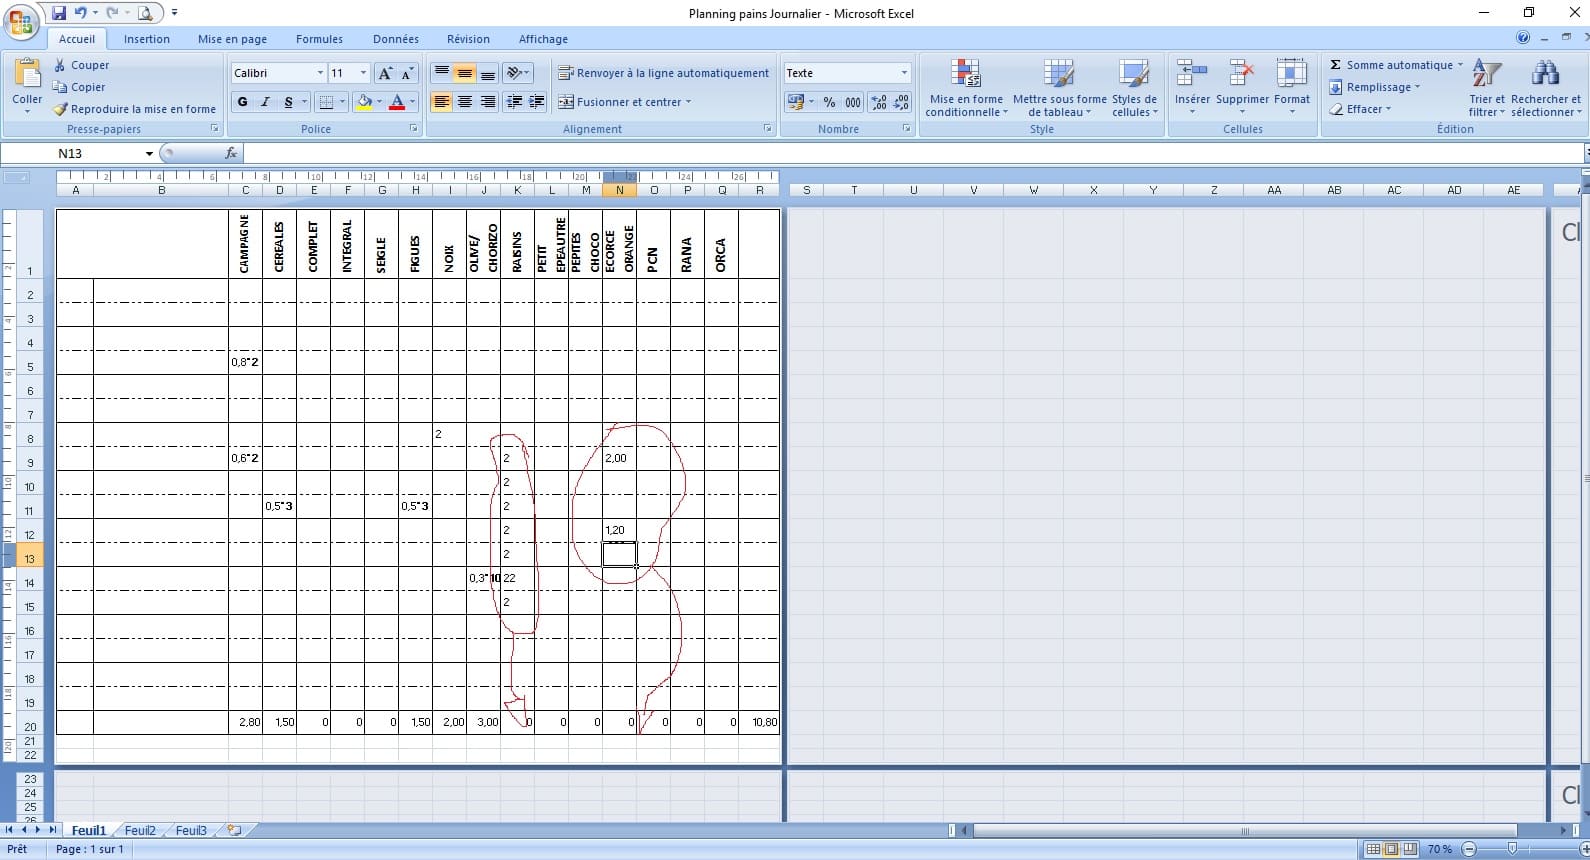Open the round Office button menu
This screenshot has height=860, width=1590.
(x=21, y=22)
